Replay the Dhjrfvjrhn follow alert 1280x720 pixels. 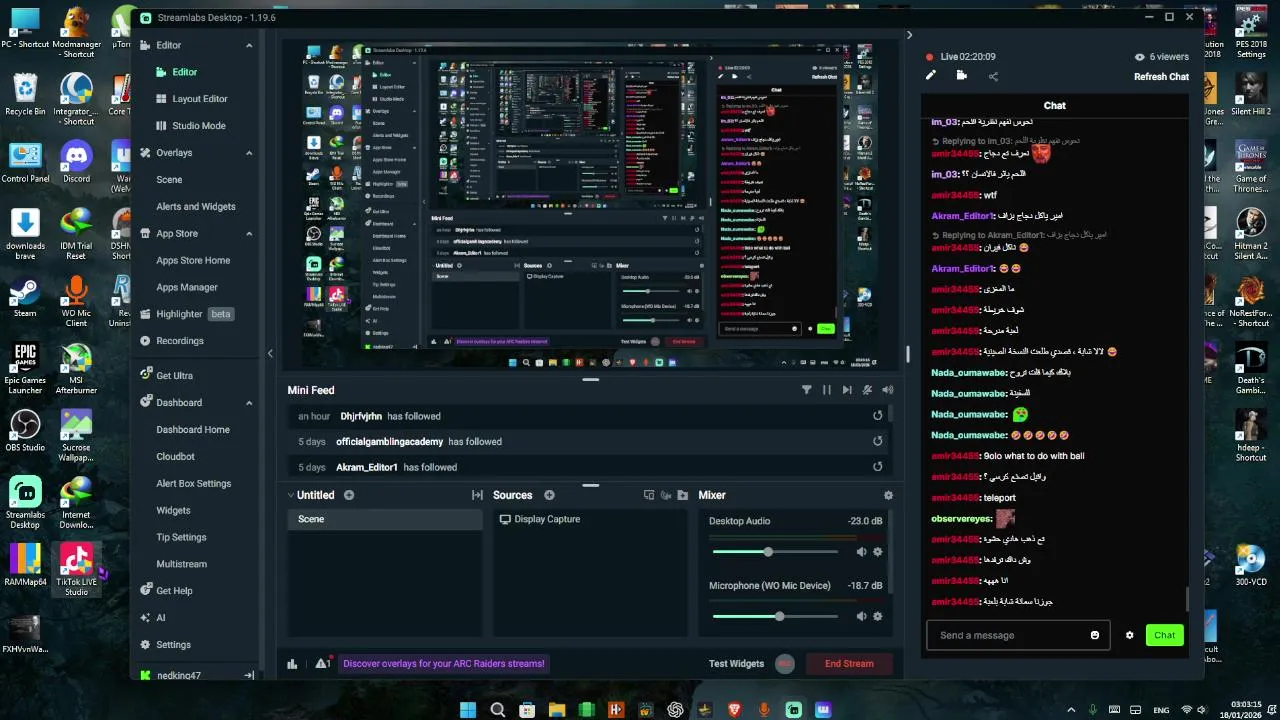point(877,416)
